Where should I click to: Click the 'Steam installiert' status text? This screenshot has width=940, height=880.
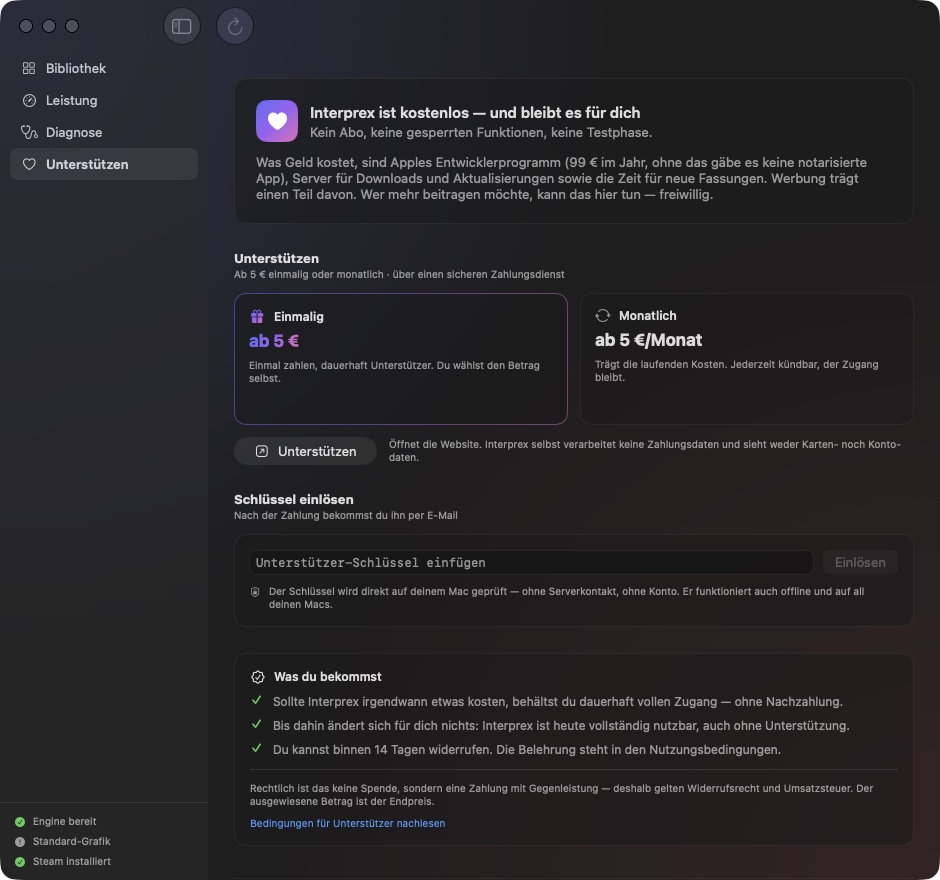tap(72, 861)
